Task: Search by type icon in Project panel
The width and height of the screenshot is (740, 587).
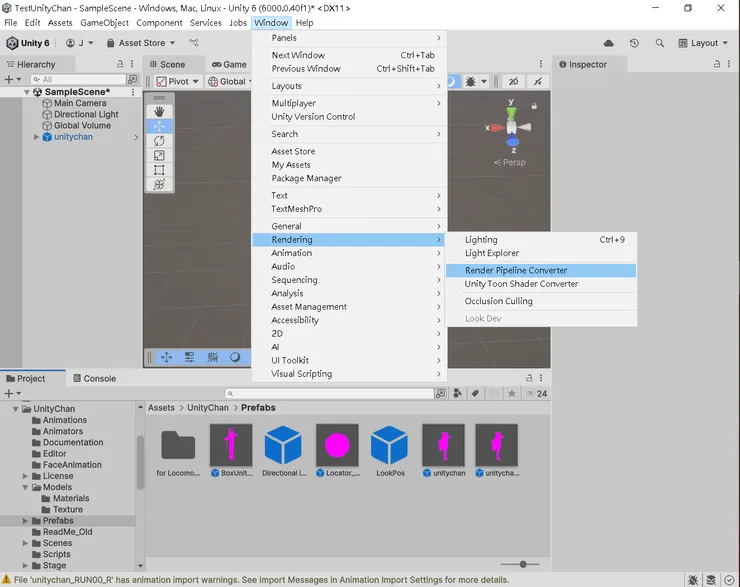Action: (x=457, y=393)
